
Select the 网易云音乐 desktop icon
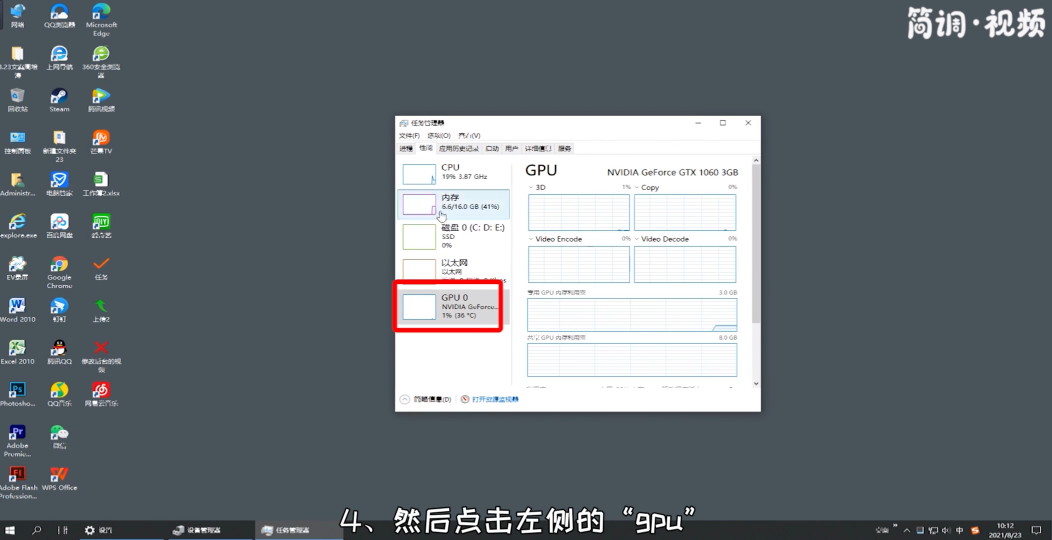pyautogui.click(x=101, y=394)
